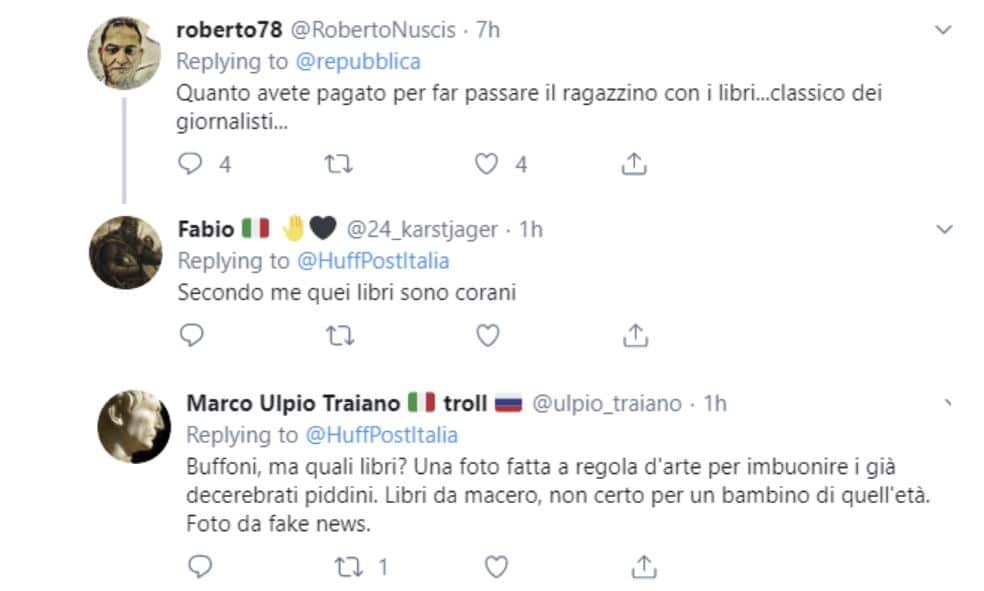Retweet Marco Ulpio Traiano's tweet
Image resolution: width=984 pixels, height=591 pixels.
point(347,567)
